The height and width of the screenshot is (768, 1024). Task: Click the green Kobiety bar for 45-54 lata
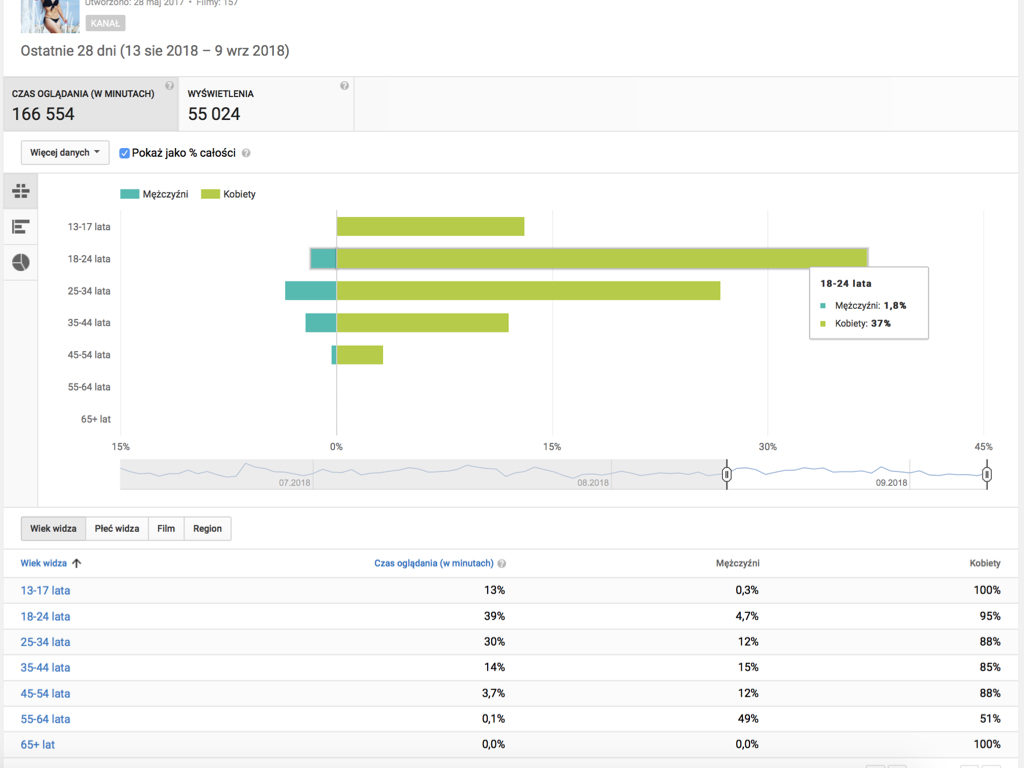pos(360,355)
